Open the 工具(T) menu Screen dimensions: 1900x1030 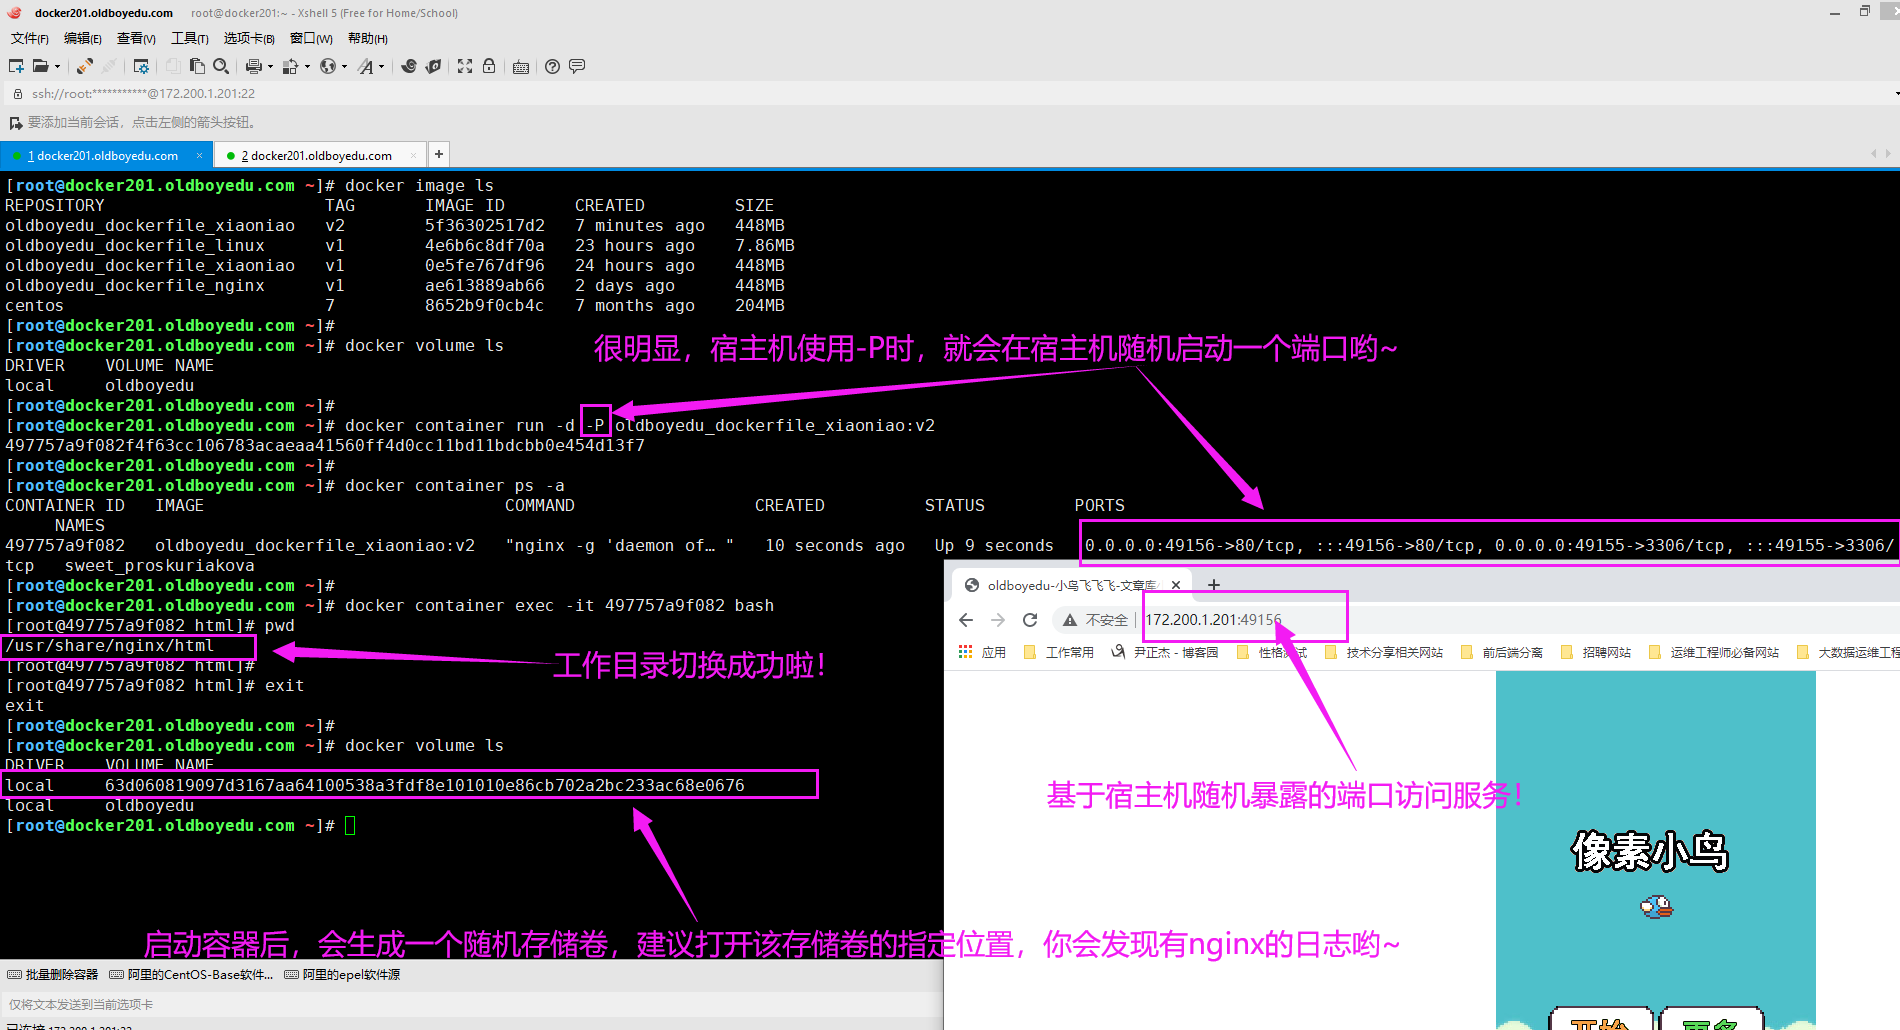189,38
